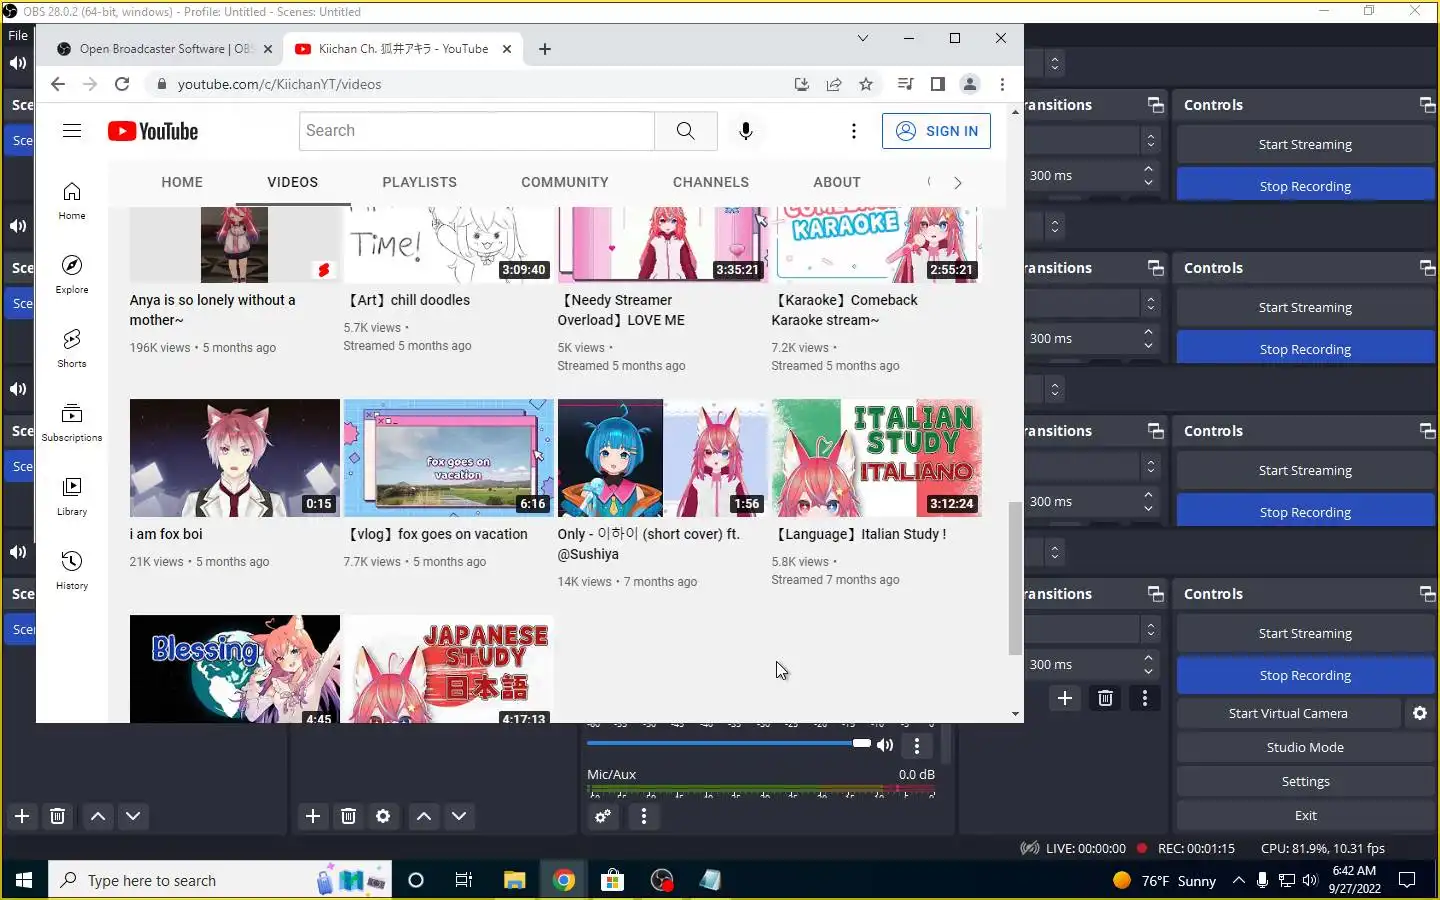Open transition properties dots beside trash icon
1440x900 pixels.
[1144, 698]
